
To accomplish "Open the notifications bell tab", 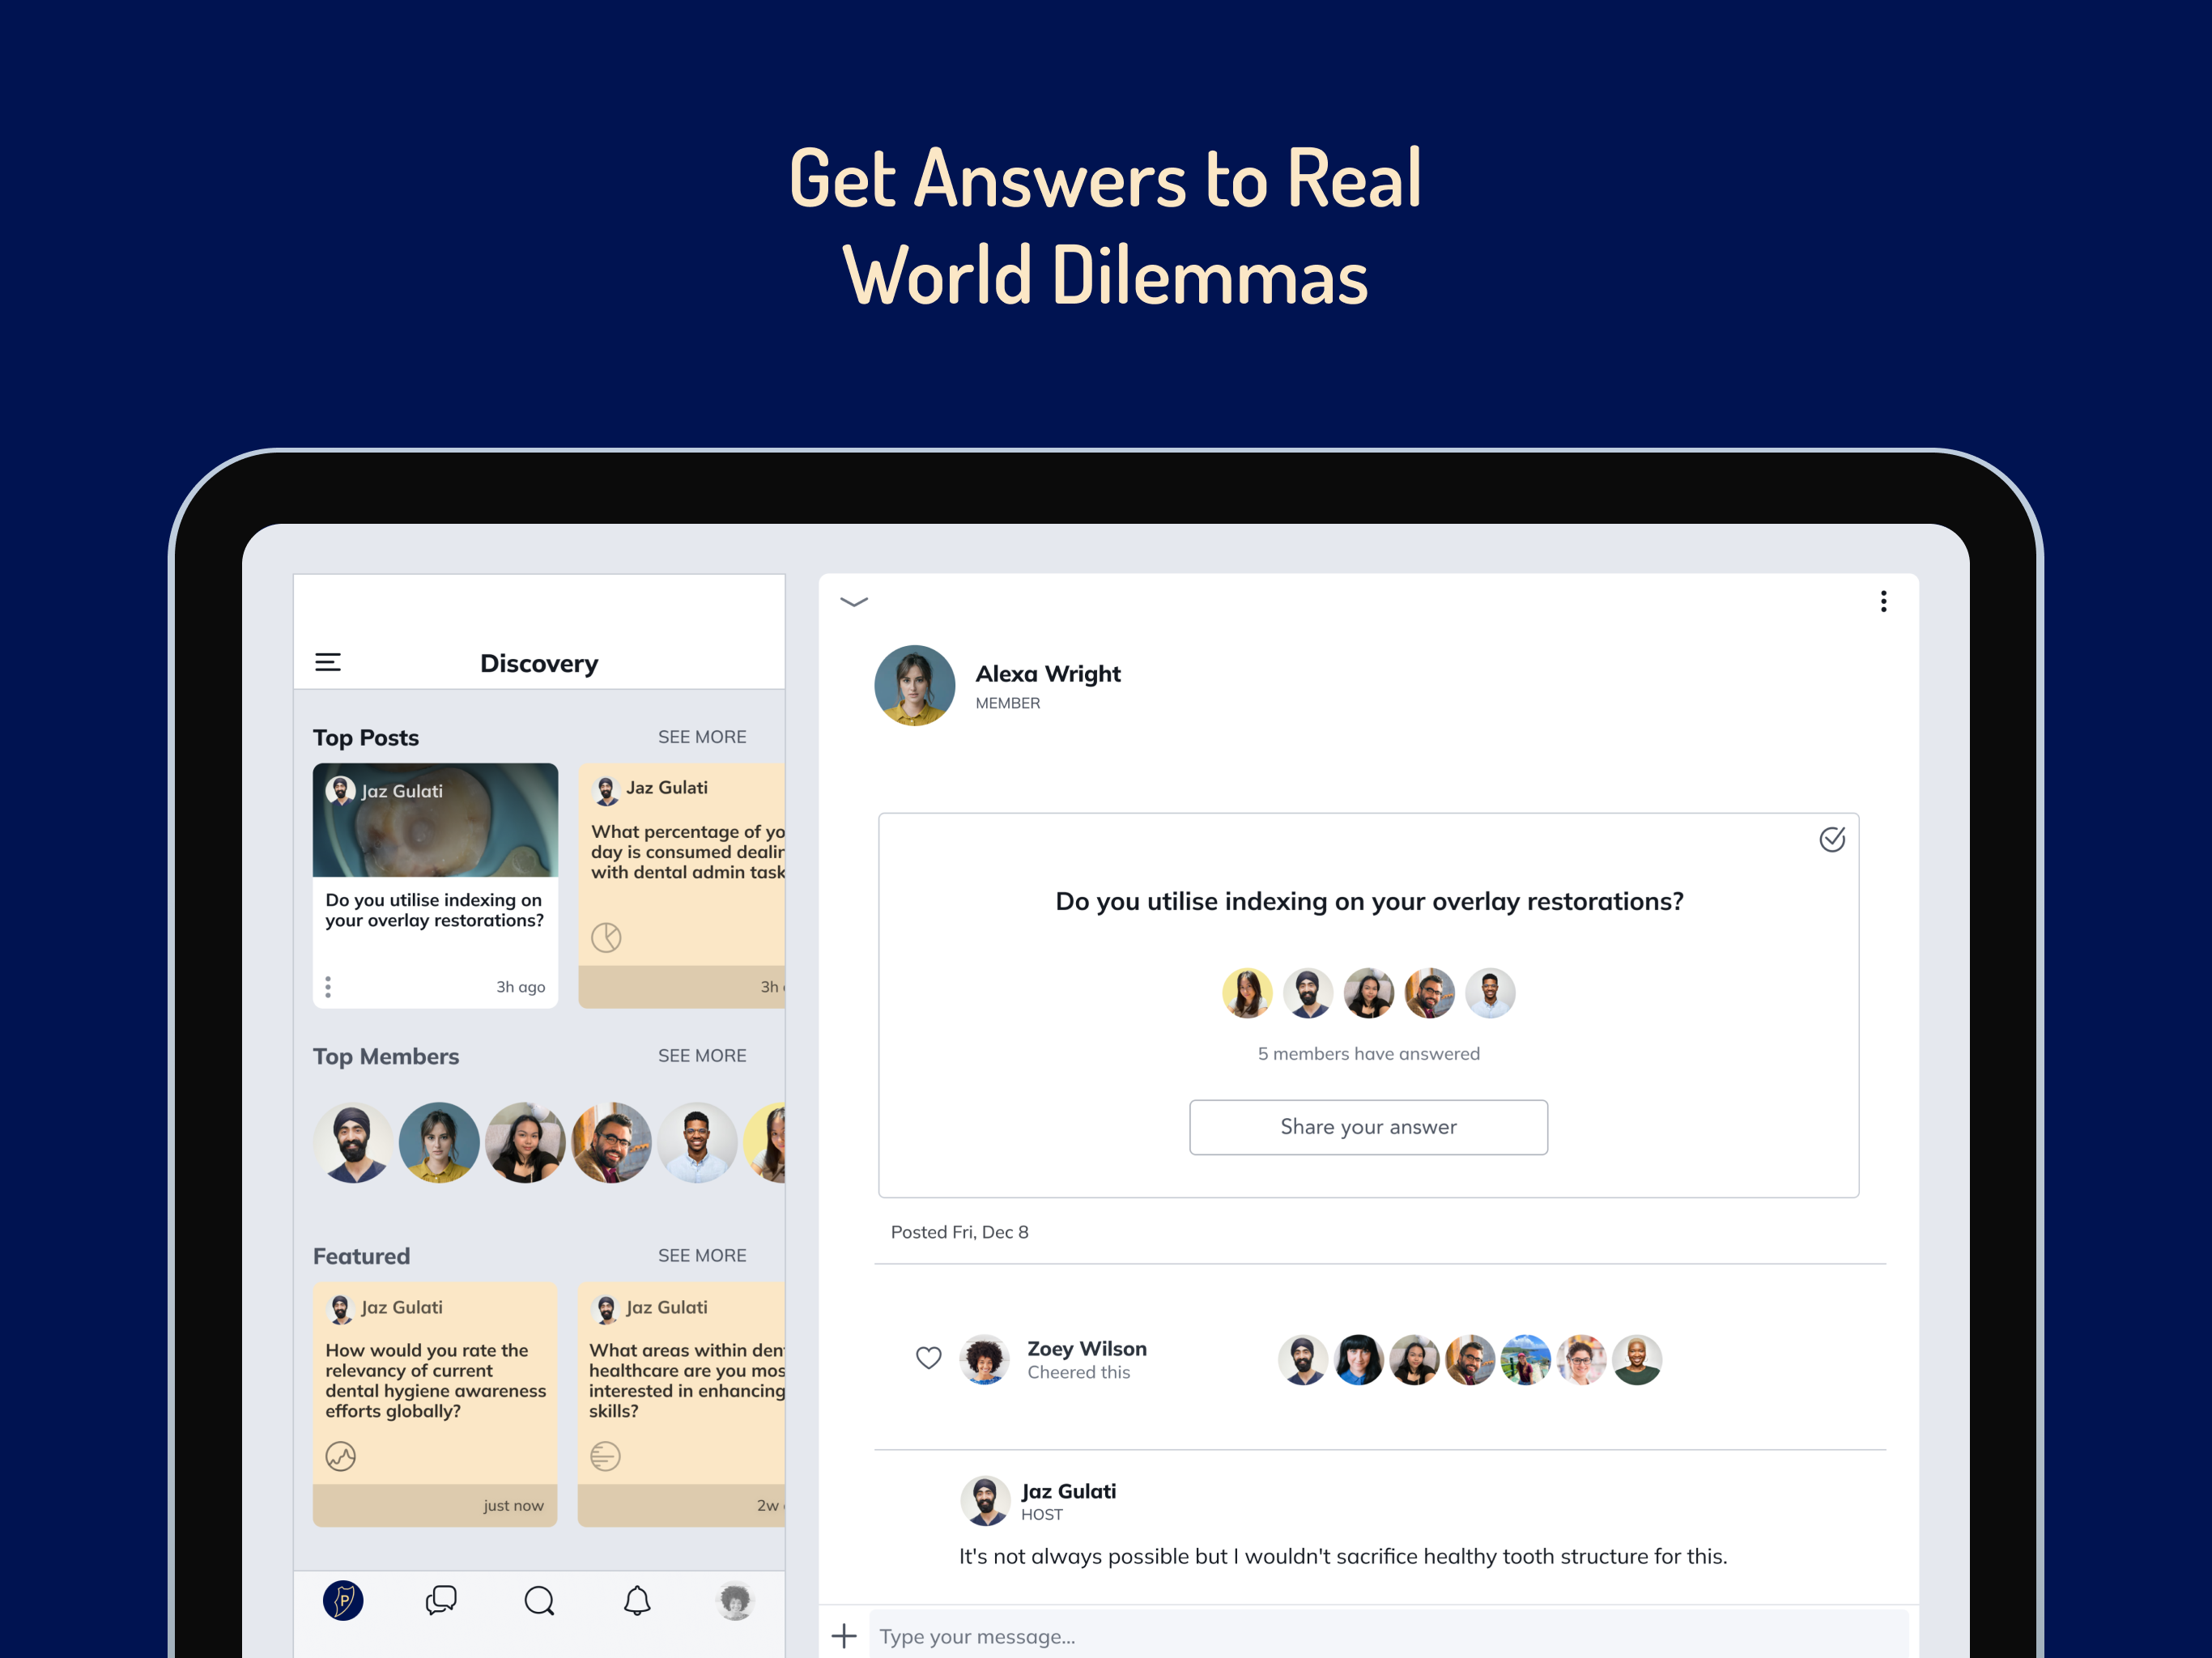I will (x=637, y=1600).
